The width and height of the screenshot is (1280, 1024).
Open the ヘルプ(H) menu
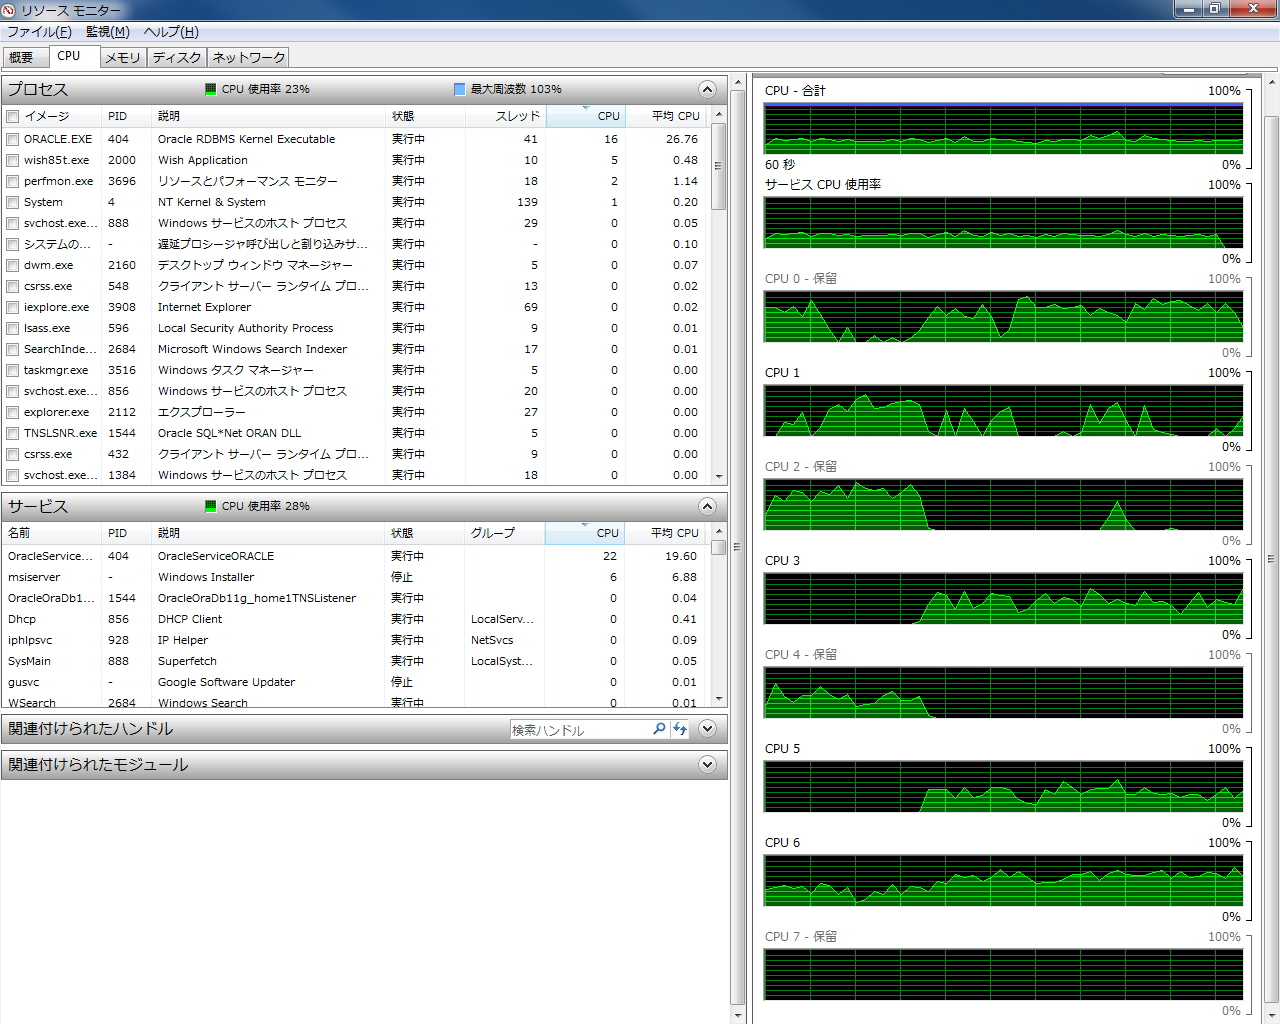tap(171, 32)
